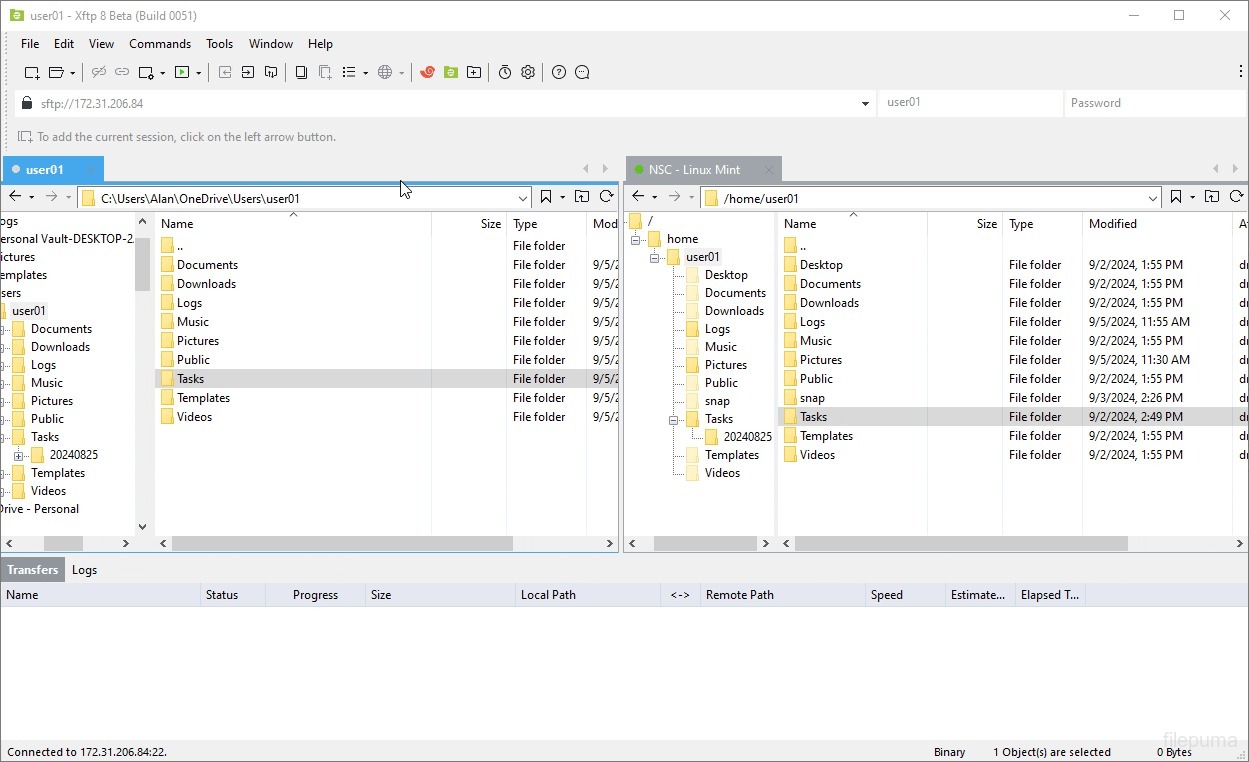Expand the local path address dropdown

coord(522,198)
